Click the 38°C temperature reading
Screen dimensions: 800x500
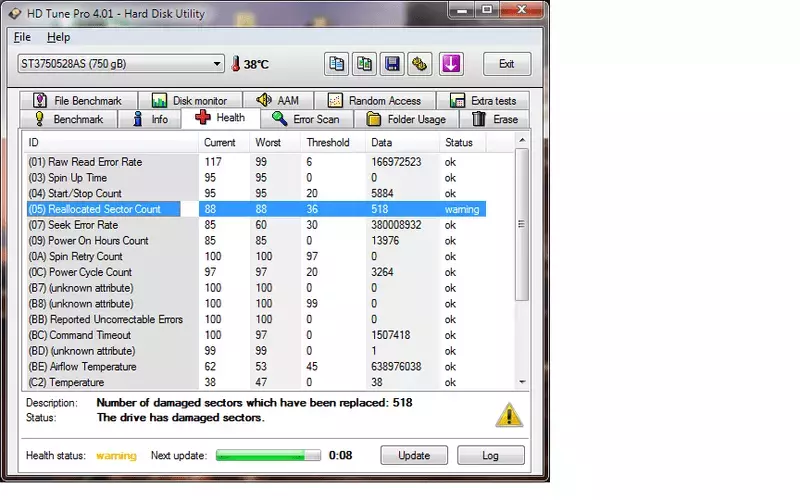(256, 64)
